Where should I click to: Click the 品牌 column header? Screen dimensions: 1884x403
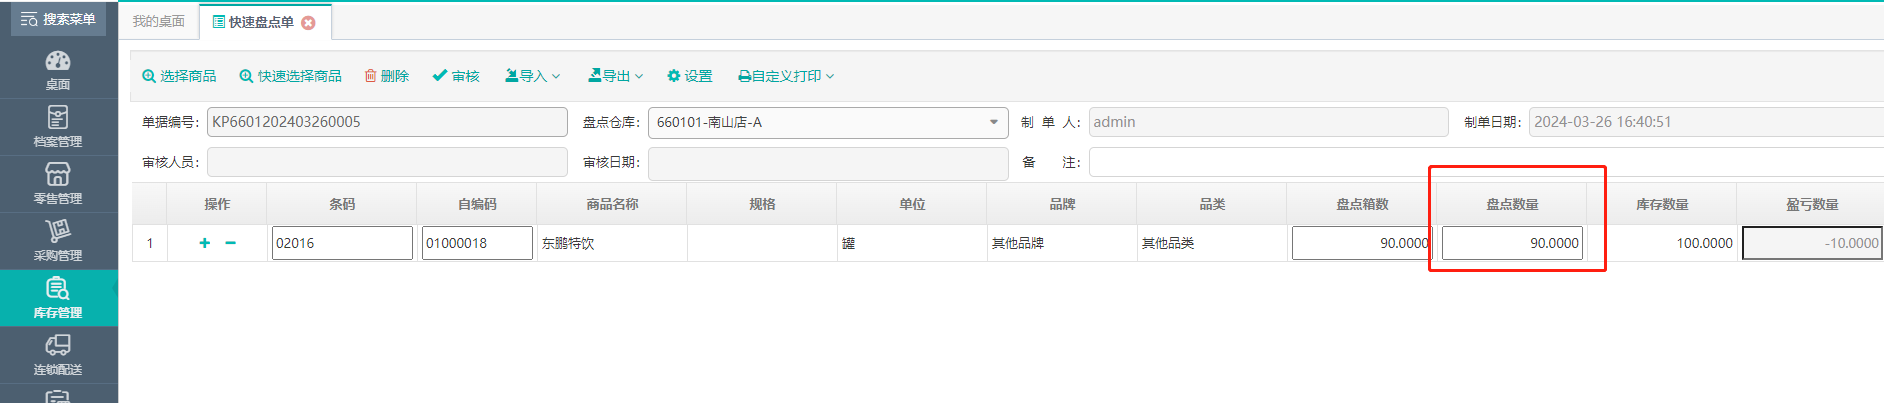click(1062, 204)
